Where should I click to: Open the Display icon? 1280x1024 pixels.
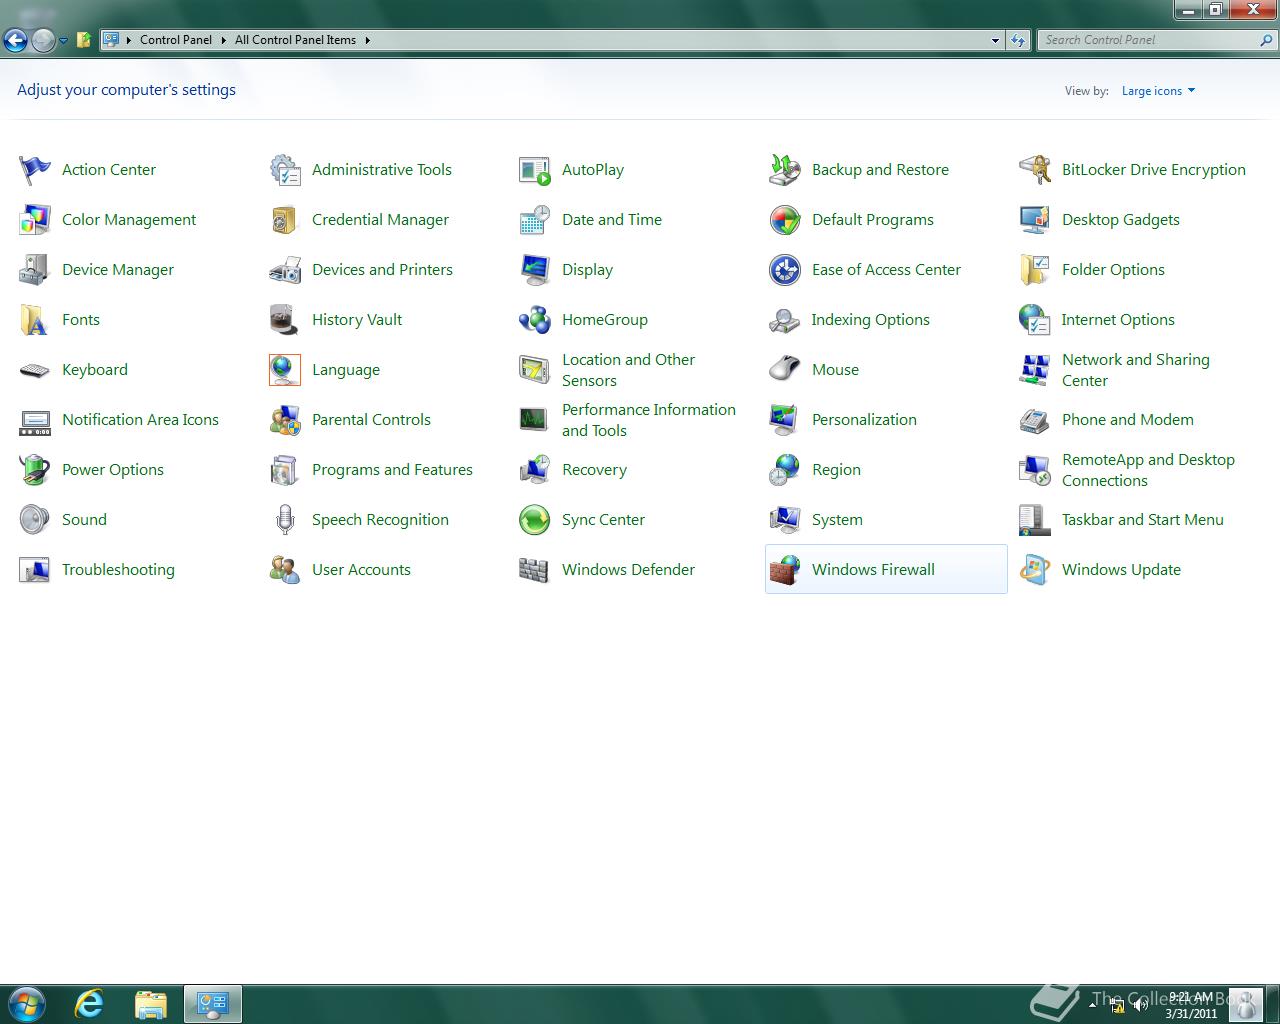point(535,270)
